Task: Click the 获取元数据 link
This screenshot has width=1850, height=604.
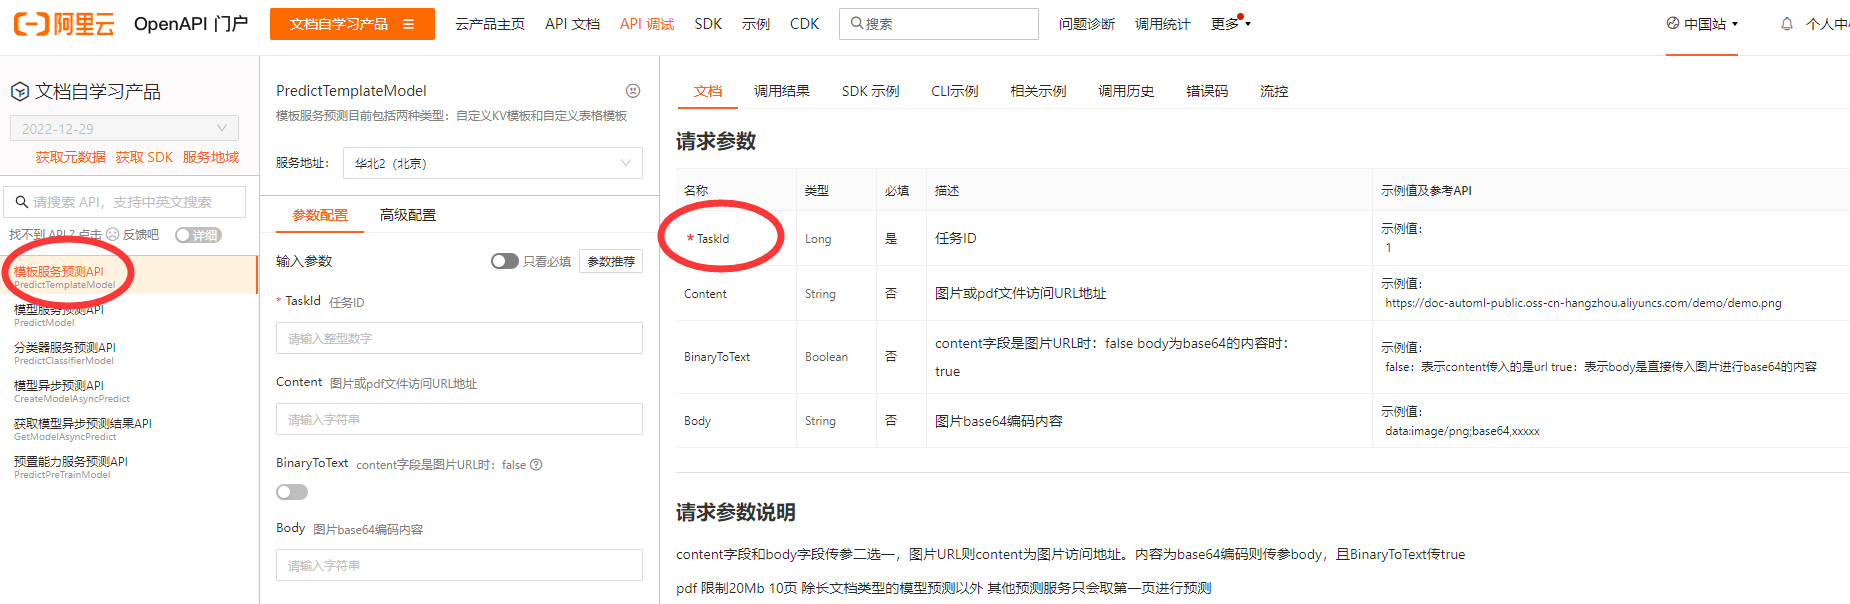Action: (x=71, y=157)
